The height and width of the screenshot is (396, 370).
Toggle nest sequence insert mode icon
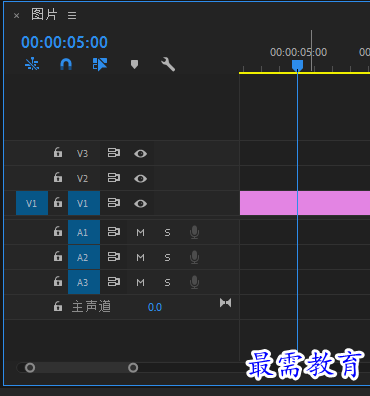click(32, 64)
